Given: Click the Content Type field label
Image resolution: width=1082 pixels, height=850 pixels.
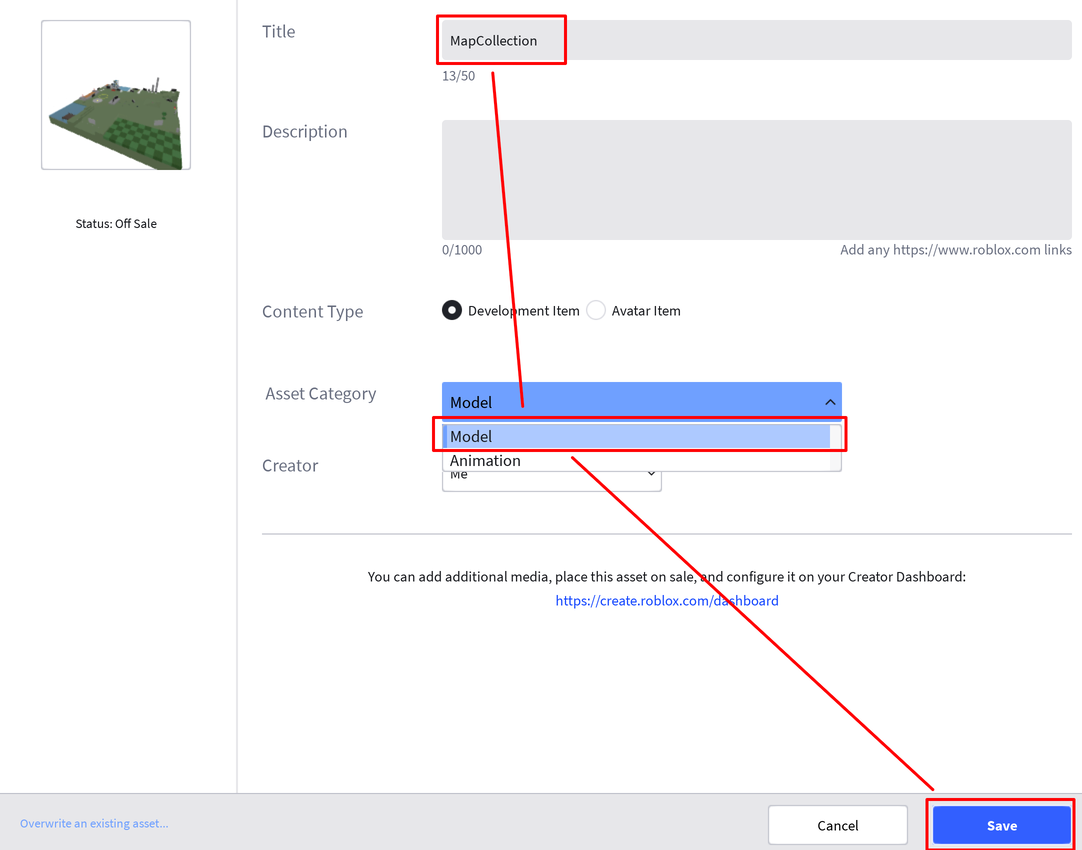Looking at the screenshot, I should [x=312, y=312].
